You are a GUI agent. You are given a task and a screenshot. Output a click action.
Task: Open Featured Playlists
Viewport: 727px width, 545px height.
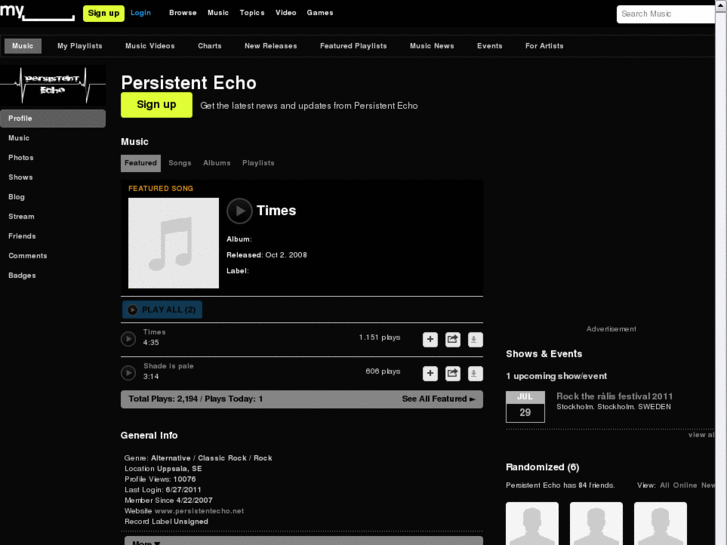[x=353, y=46]
